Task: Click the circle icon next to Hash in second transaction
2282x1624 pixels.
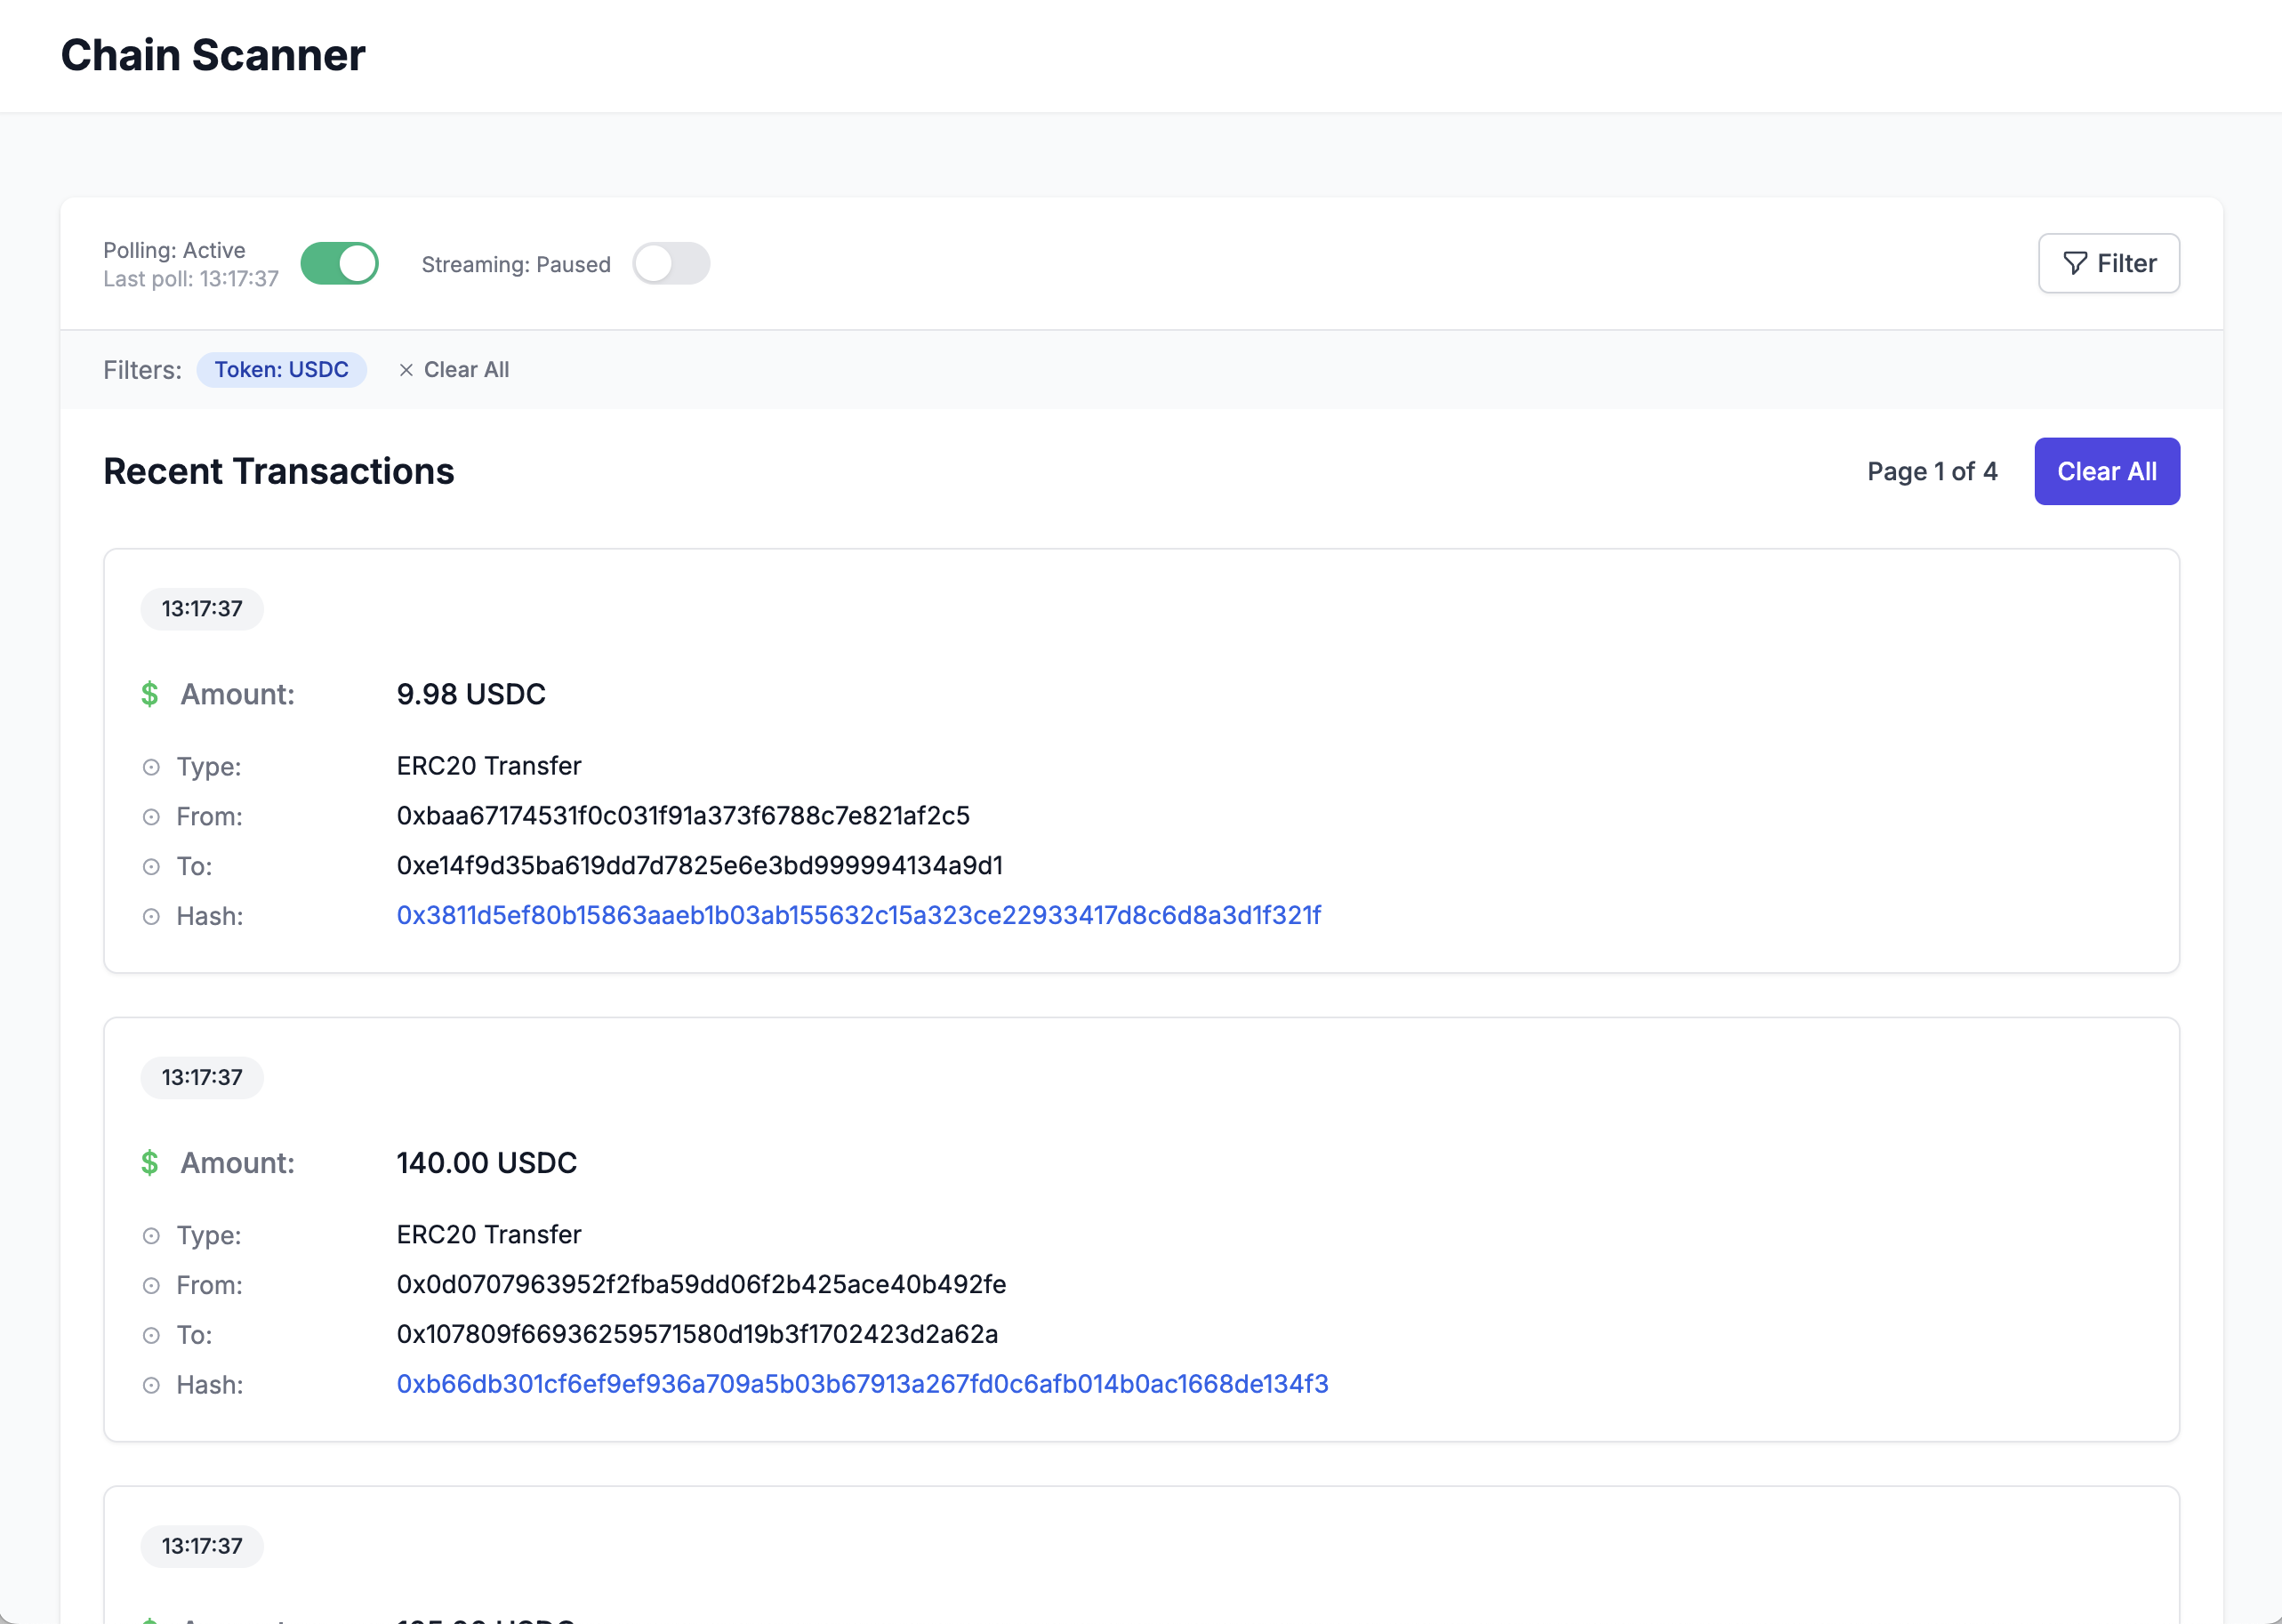Action: click(152, 1385)
